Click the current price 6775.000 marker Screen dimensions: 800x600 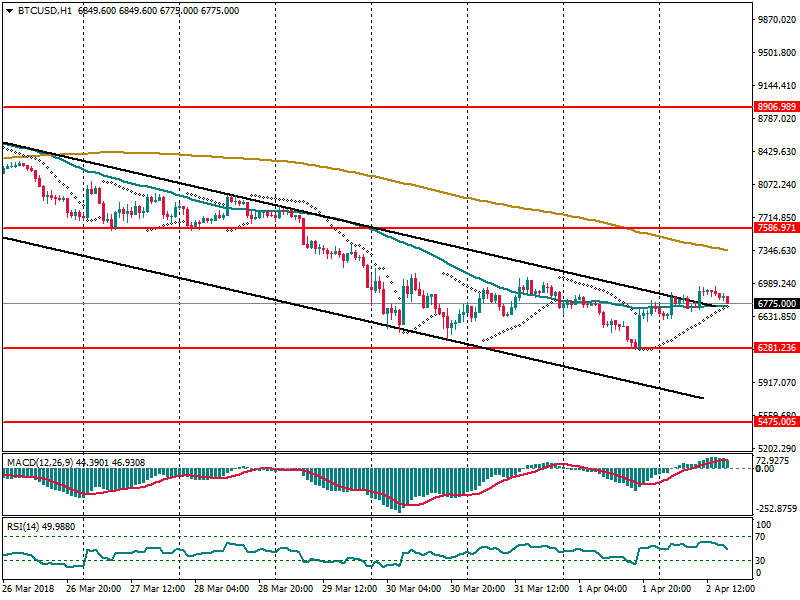pos(776,303)
